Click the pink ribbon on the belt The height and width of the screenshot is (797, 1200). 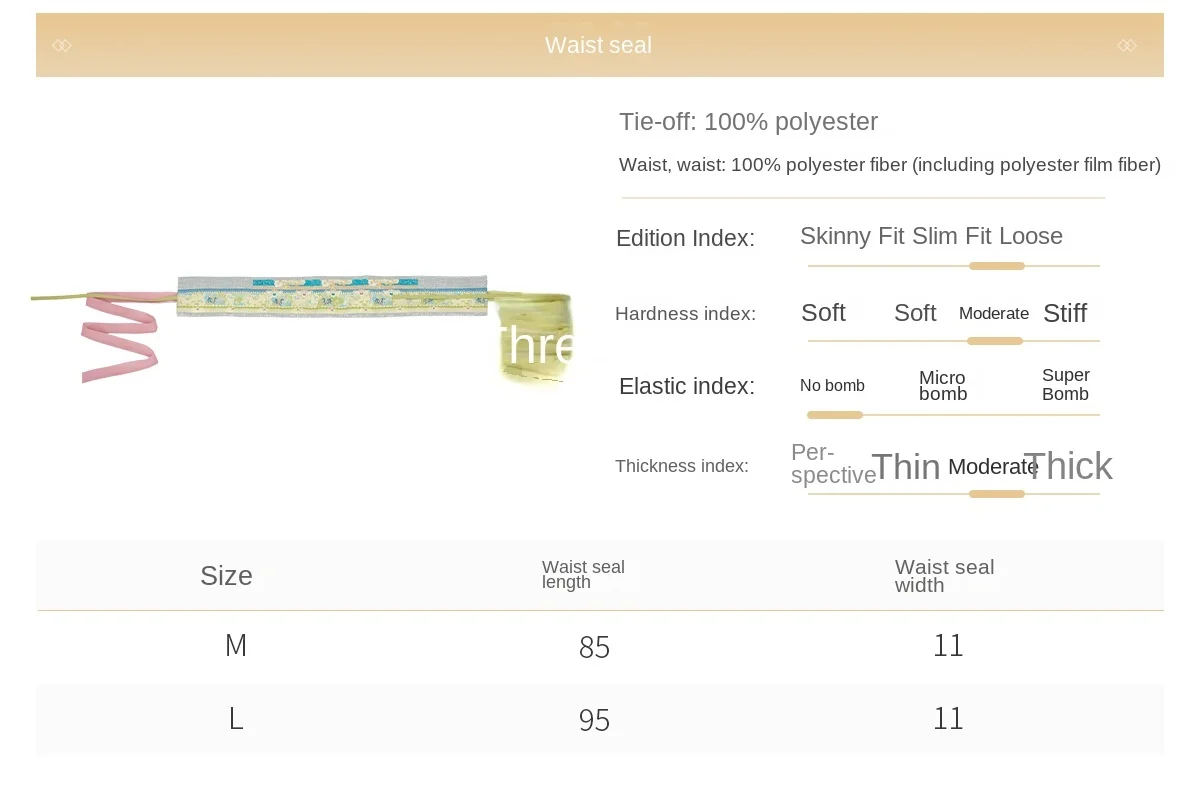120,335
